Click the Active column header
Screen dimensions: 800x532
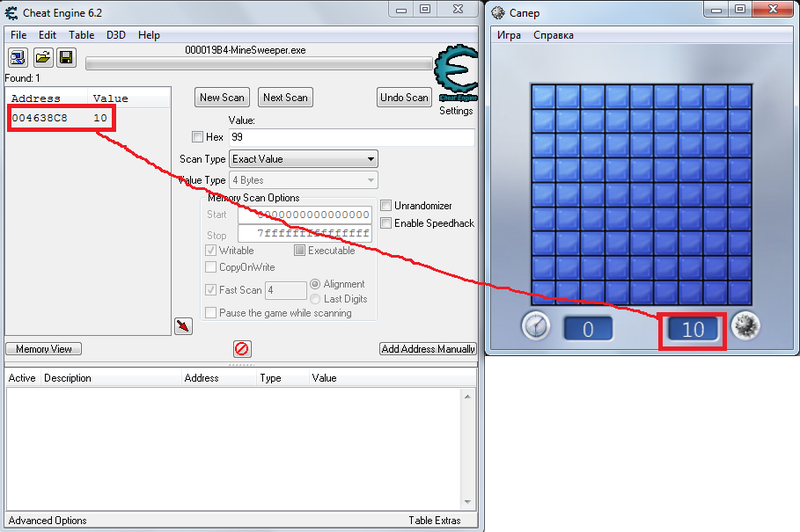pyautogui.click(x=22, y=378)
